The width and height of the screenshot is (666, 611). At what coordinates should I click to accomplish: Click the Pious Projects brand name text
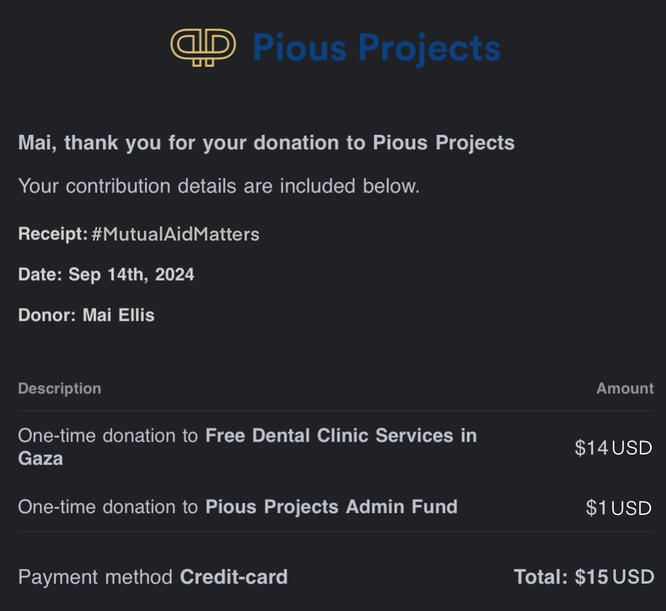tap(376, 47)
